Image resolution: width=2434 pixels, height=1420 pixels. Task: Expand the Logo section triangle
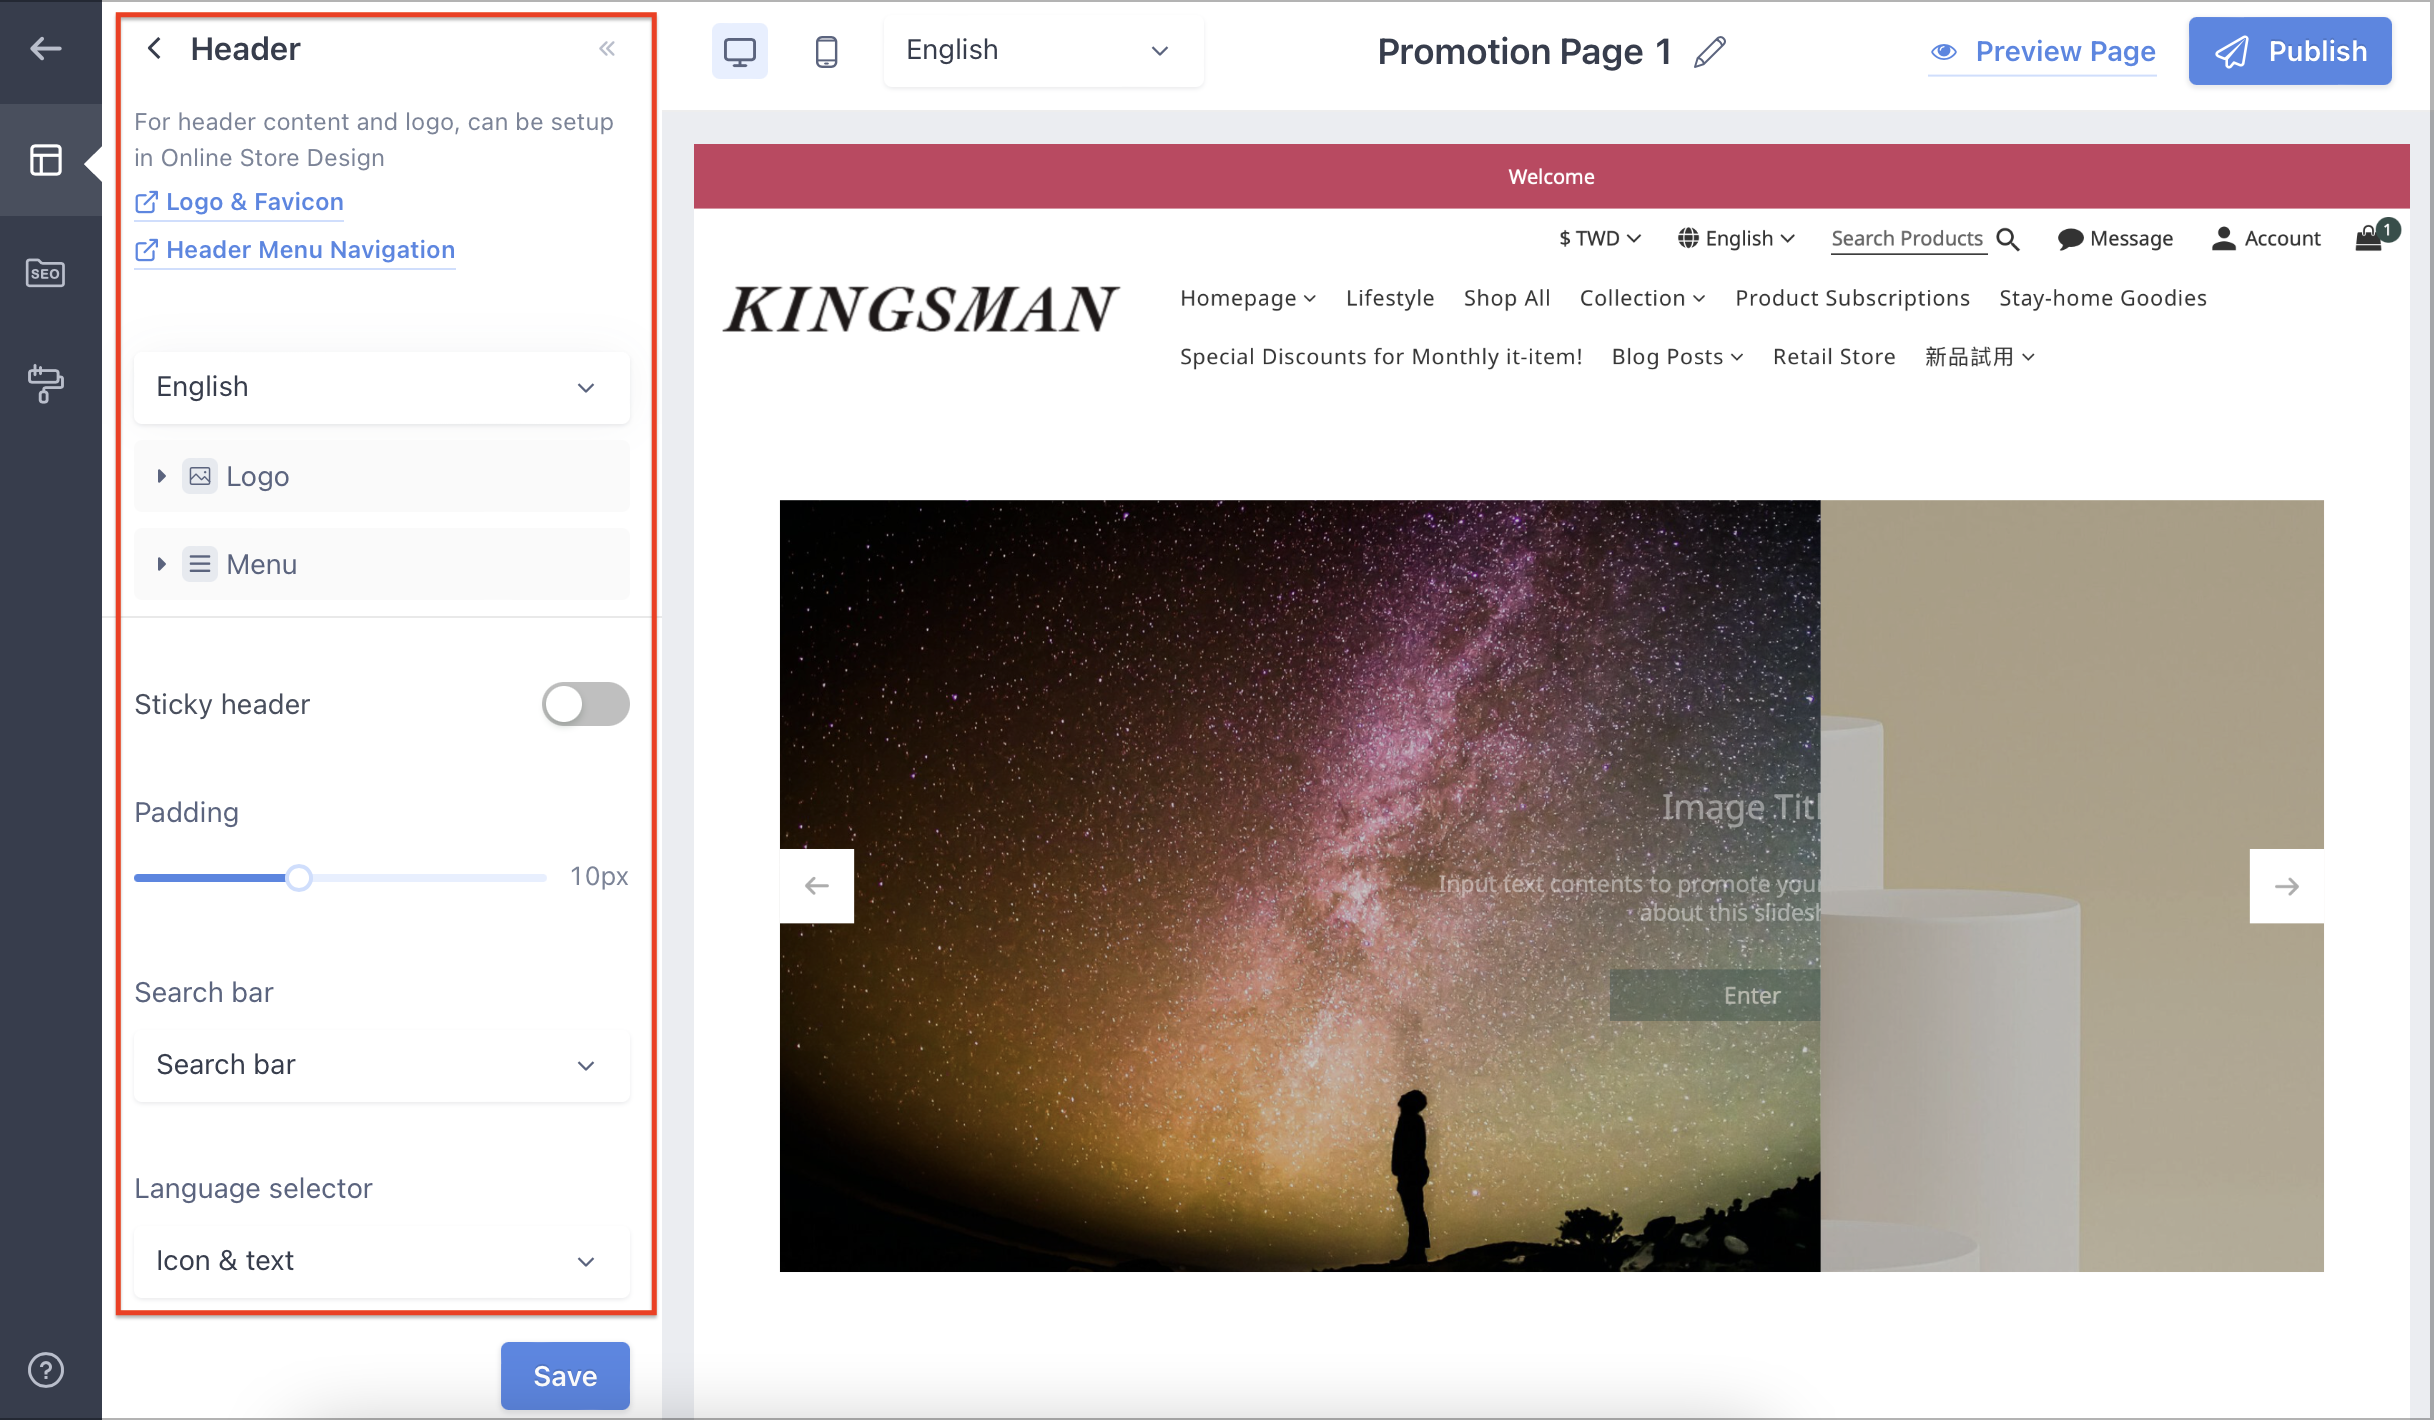point(161,476)
